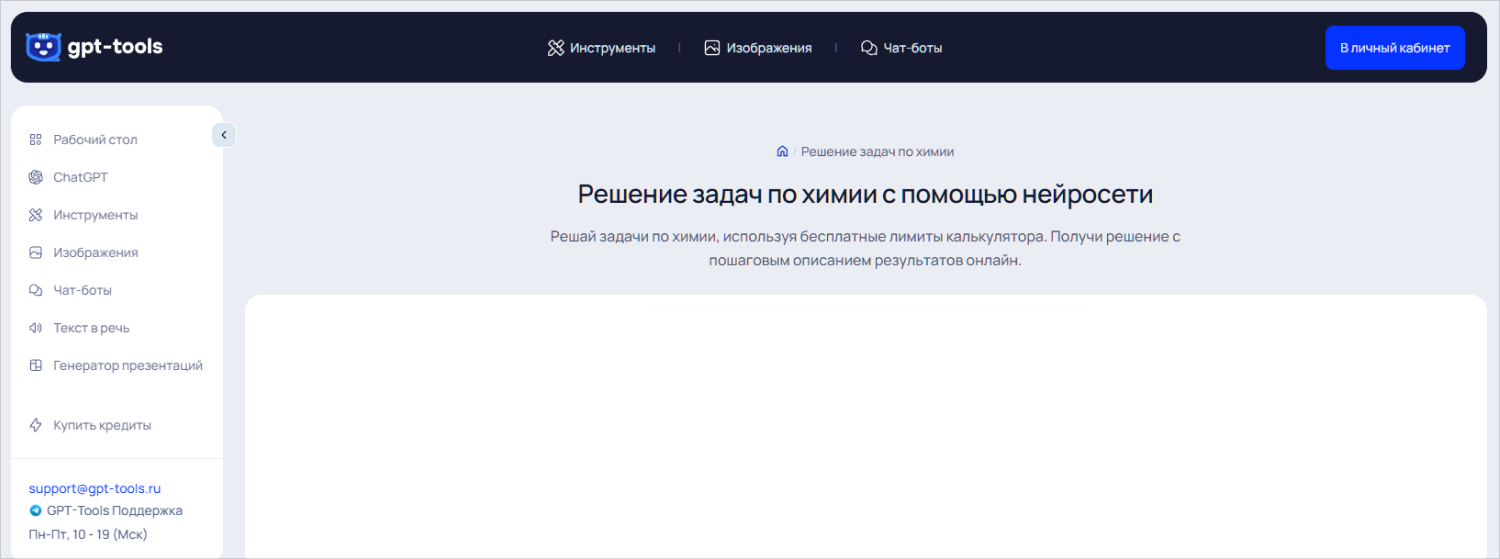Open Купить кредиты in sidebar
The image size is (1500, 559).
click(103, 425)
